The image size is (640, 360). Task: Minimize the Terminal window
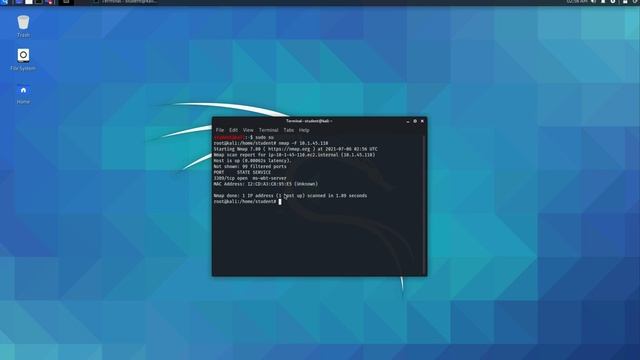pos(408,121)
